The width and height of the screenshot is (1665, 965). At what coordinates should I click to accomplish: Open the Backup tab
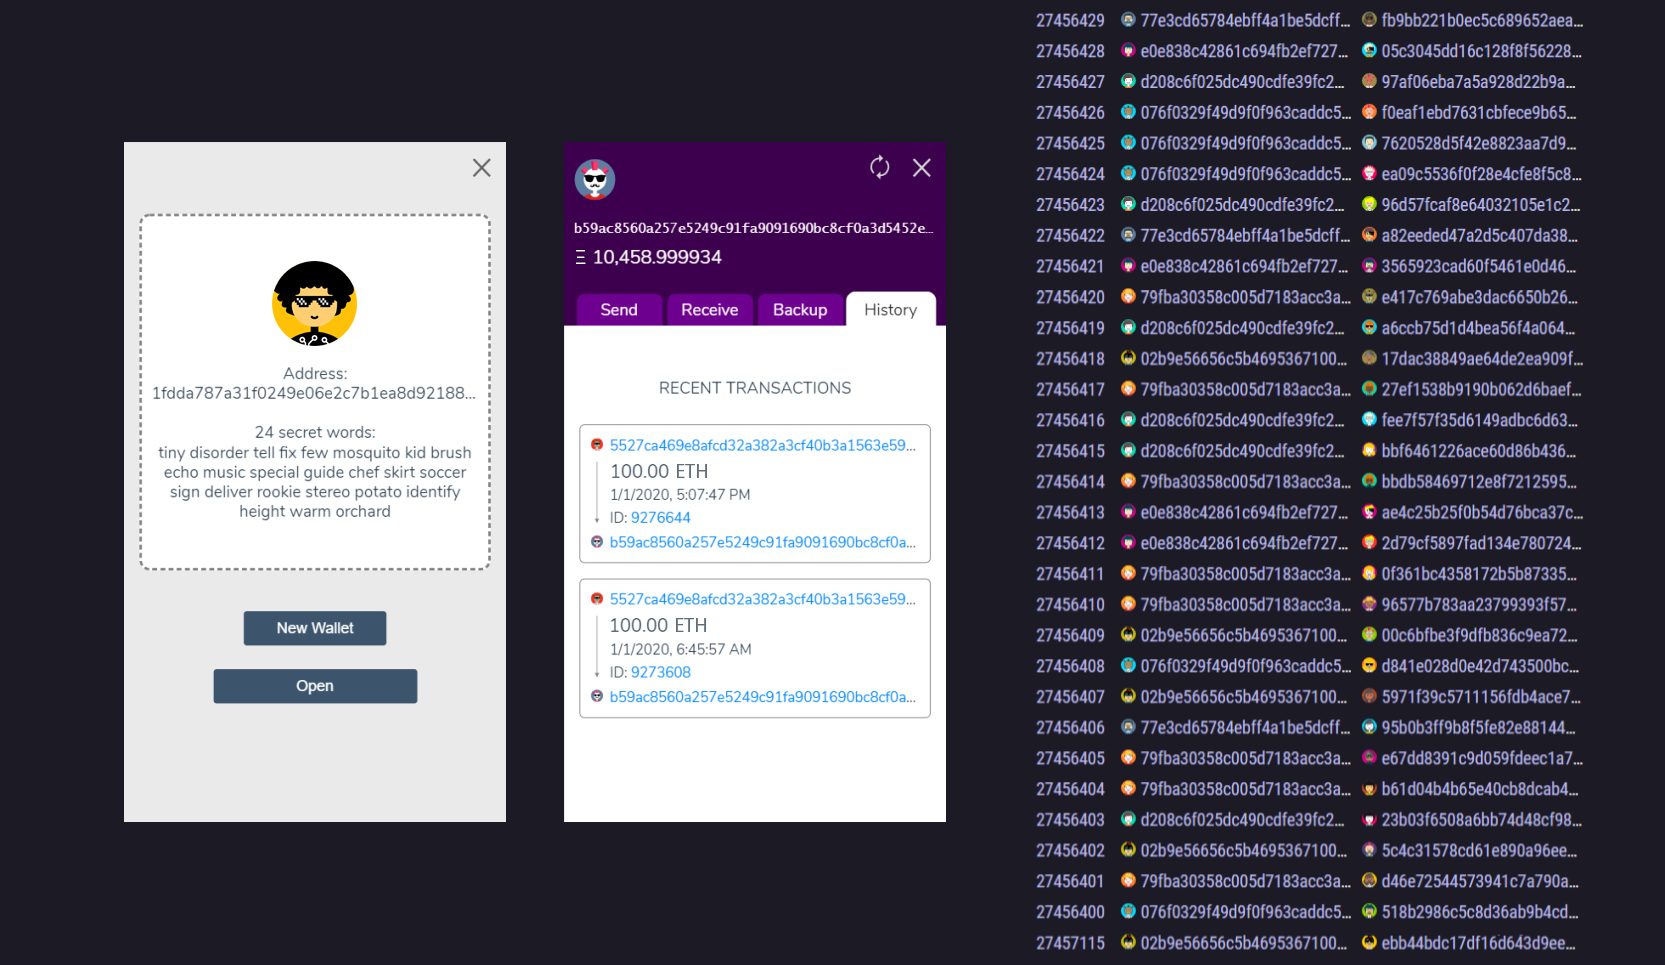pyautogui.click(x=800, y=310)
